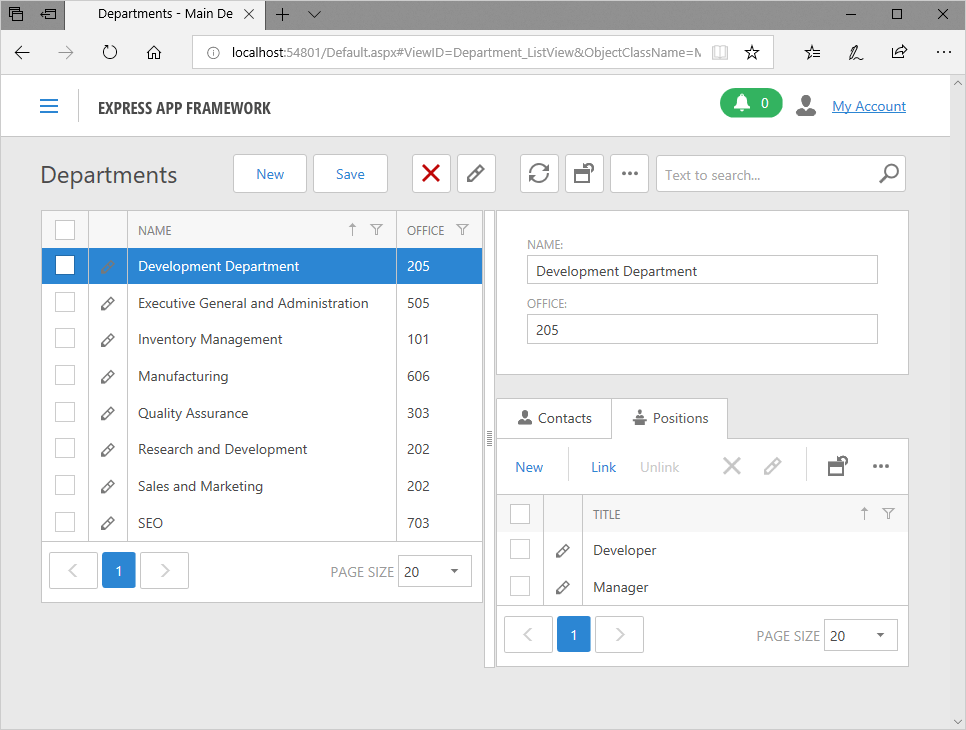Open the hamburger navigation menu
The width and height of the screenshot is (966, 730).
(x=49, y=106)
